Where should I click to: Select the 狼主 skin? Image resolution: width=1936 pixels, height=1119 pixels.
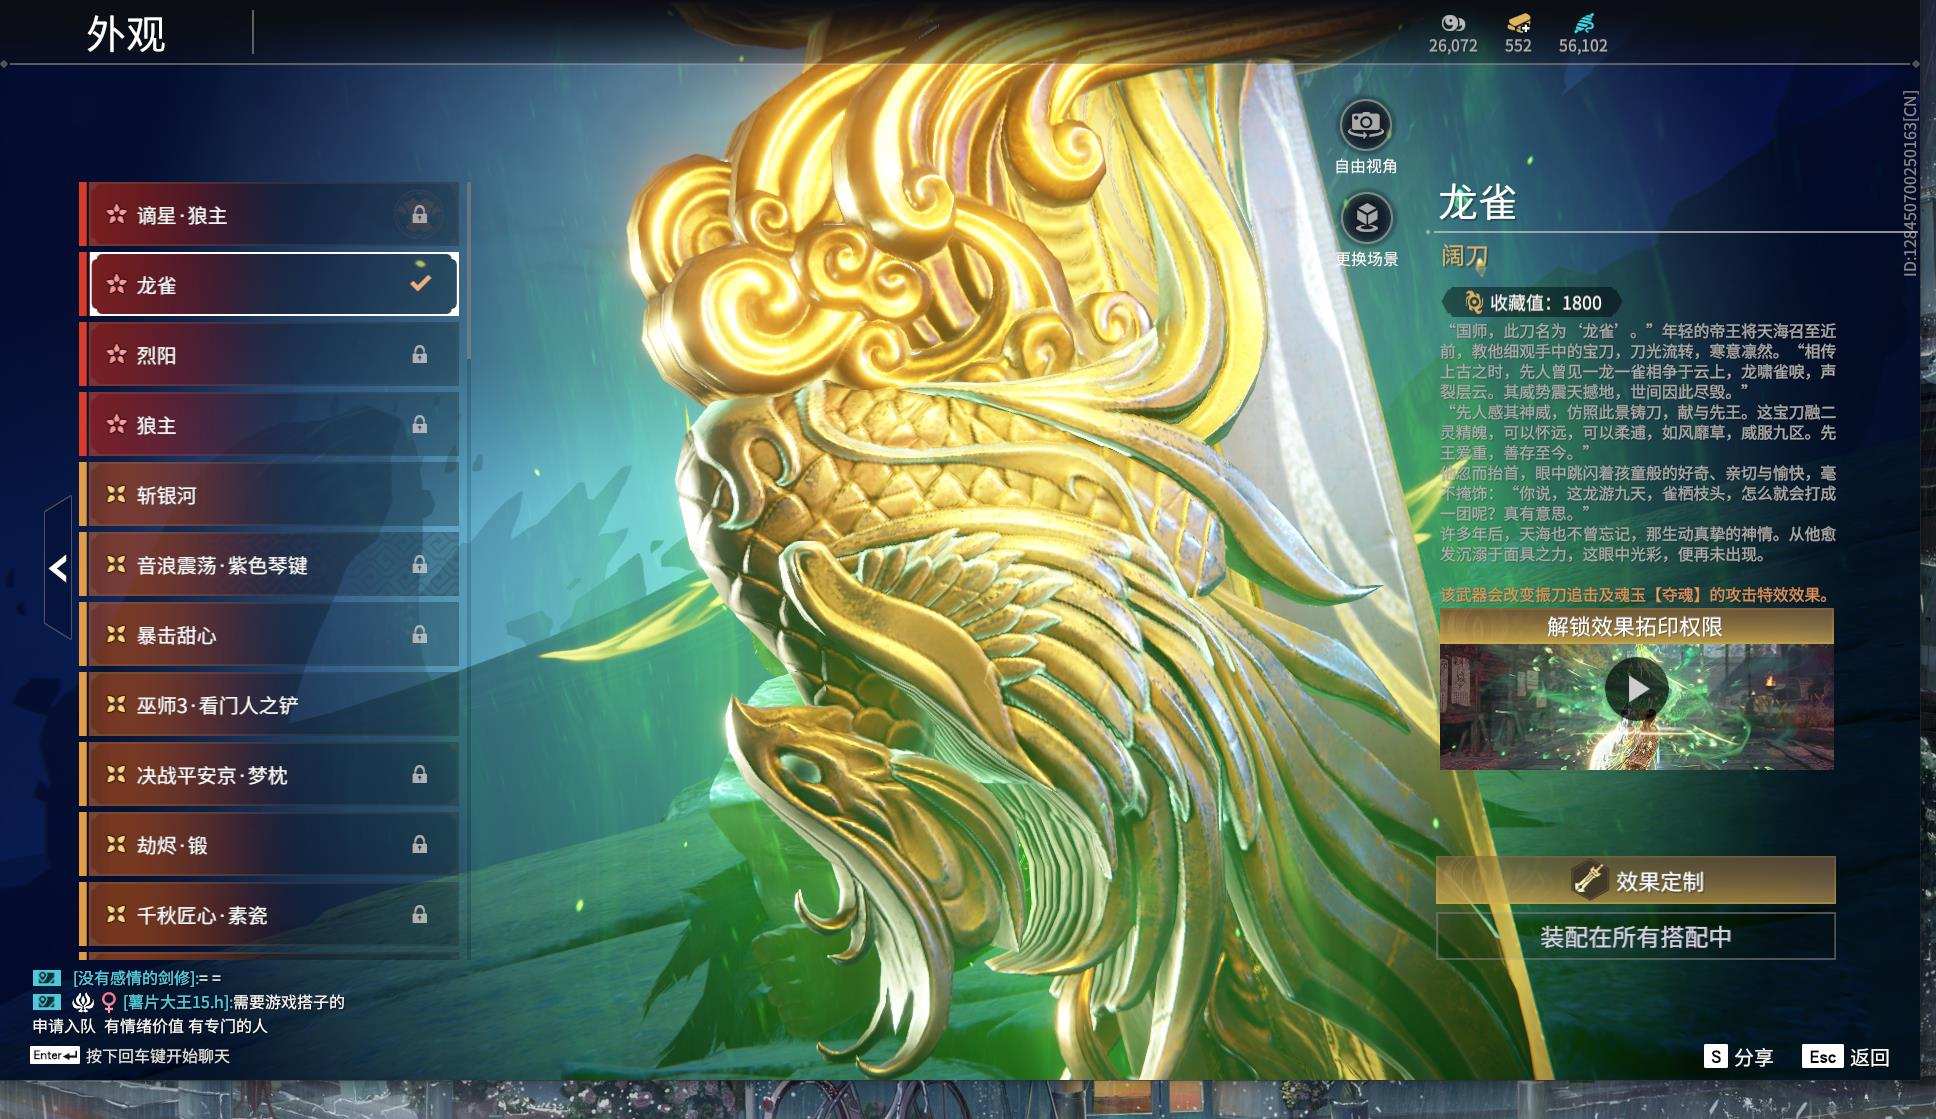269,424
